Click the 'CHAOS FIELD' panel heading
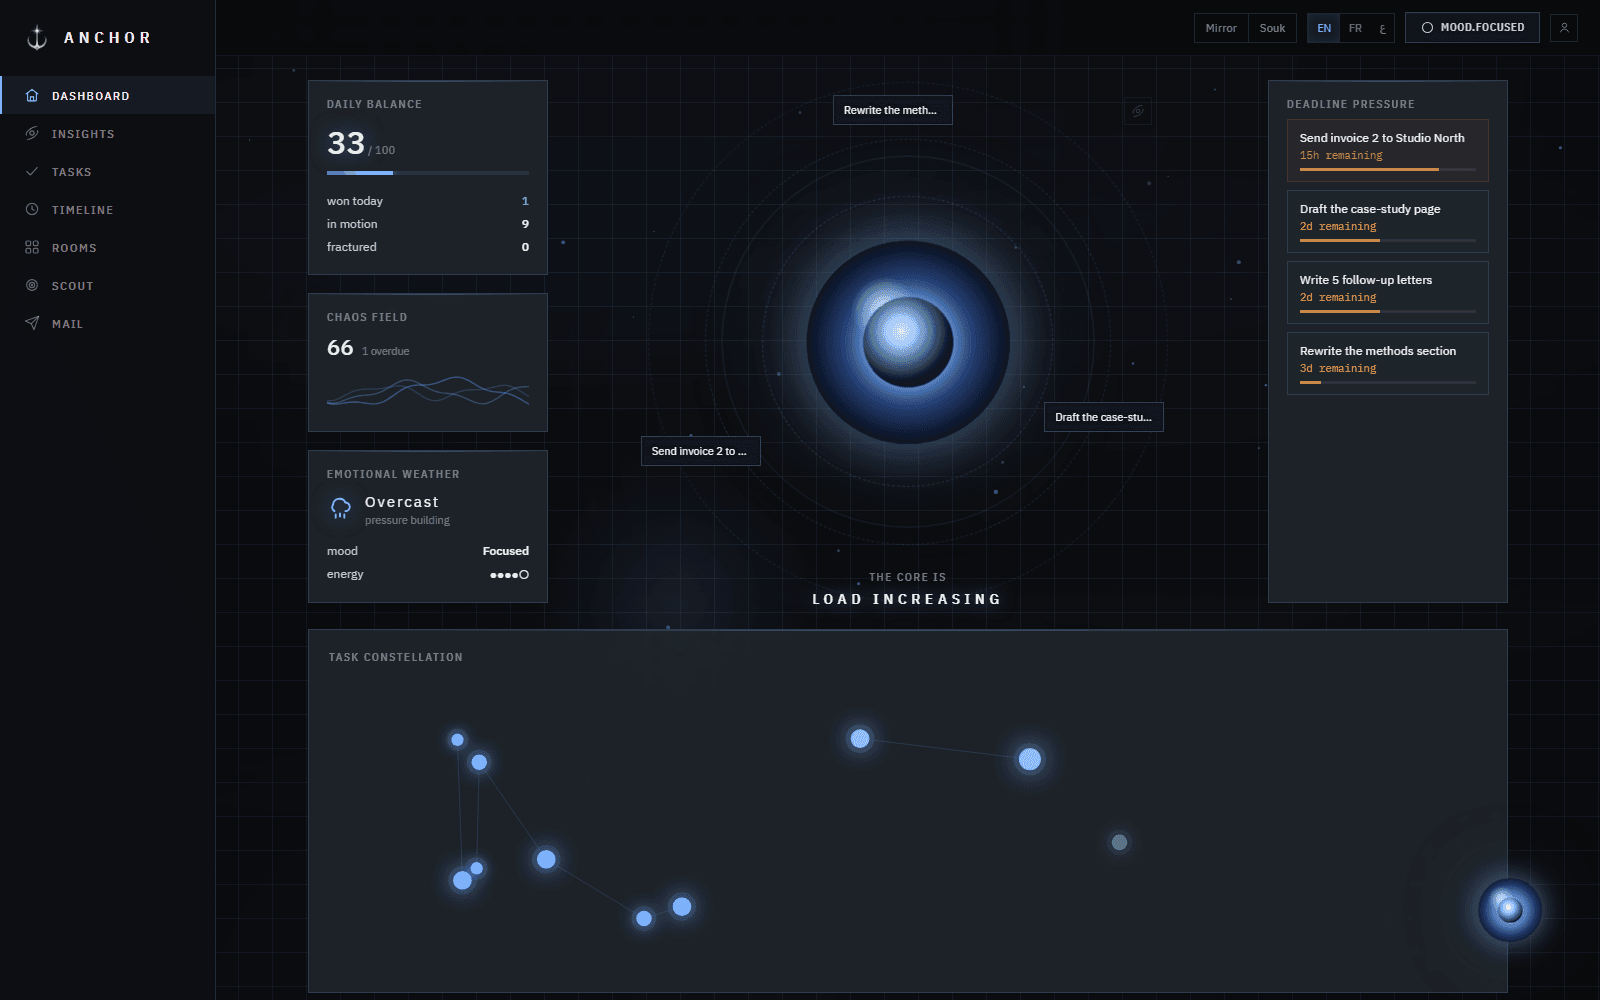Image resolution: width=1600 pixels, height=1000 pixels. pos(367,317)
